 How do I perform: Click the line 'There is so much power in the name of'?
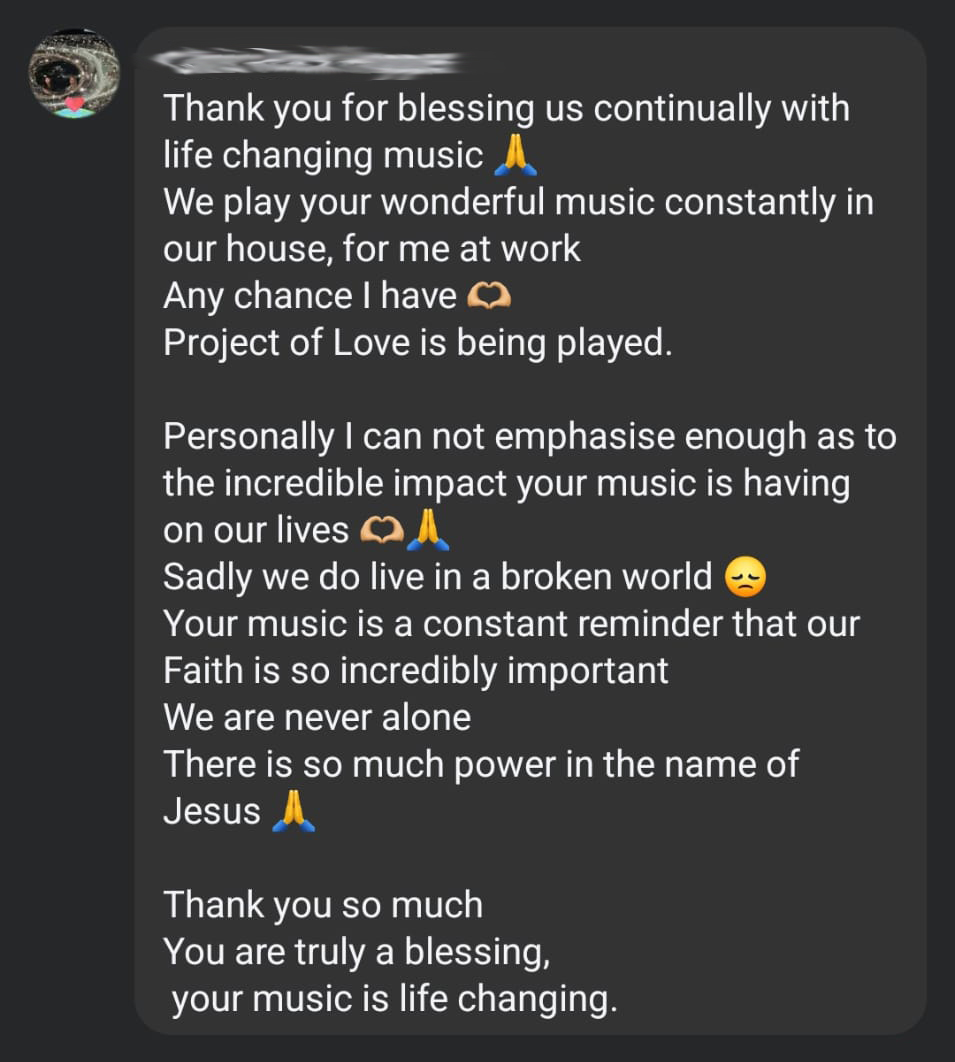point(482,764)
